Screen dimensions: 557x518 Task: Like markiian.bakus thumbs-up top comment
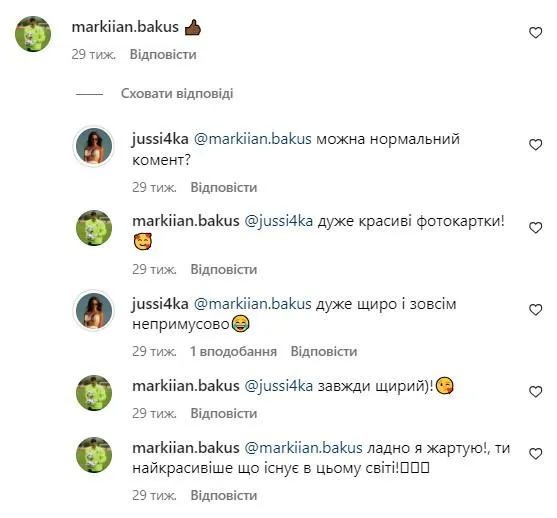pyautogui.click(x=535, y=33)
